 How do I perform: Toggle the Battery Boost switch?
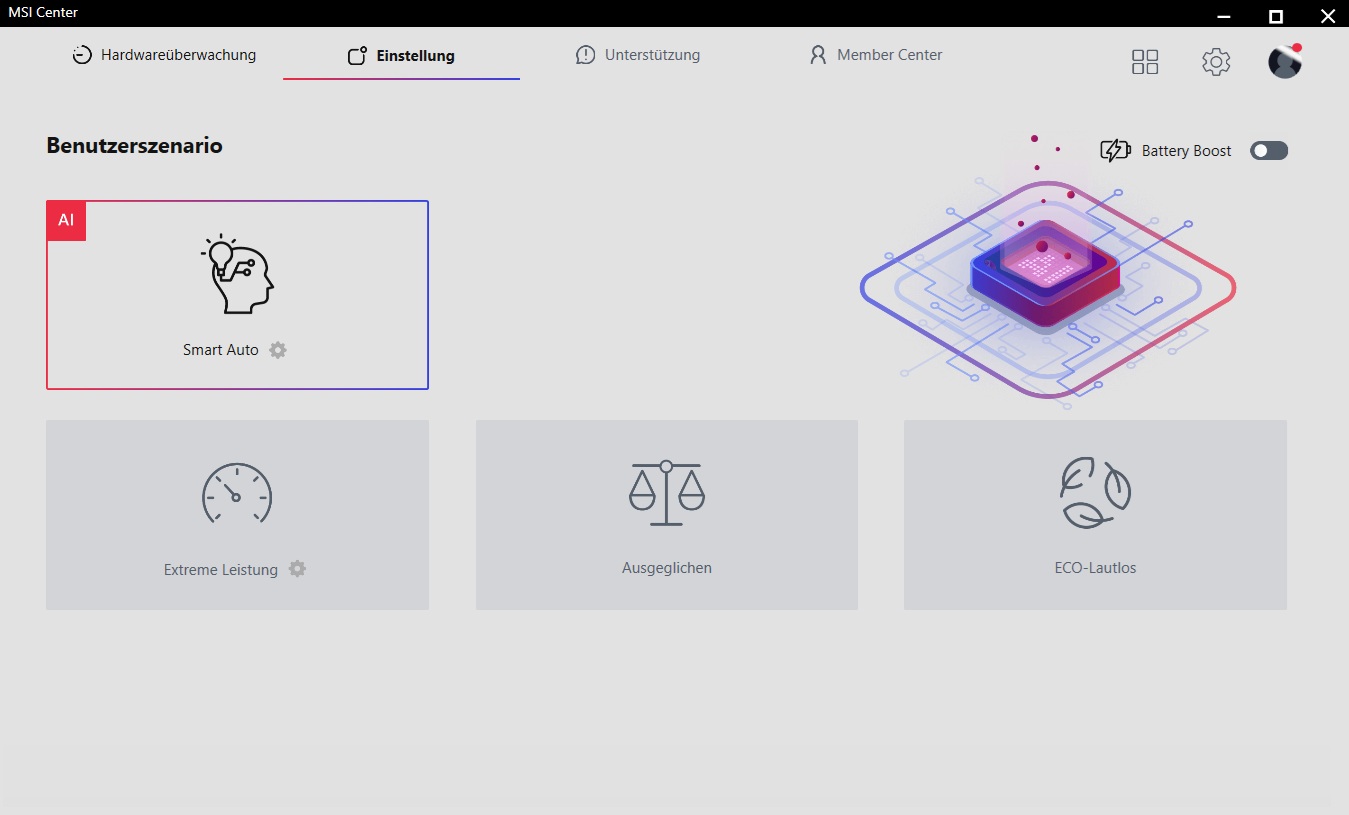point(1269,150)
